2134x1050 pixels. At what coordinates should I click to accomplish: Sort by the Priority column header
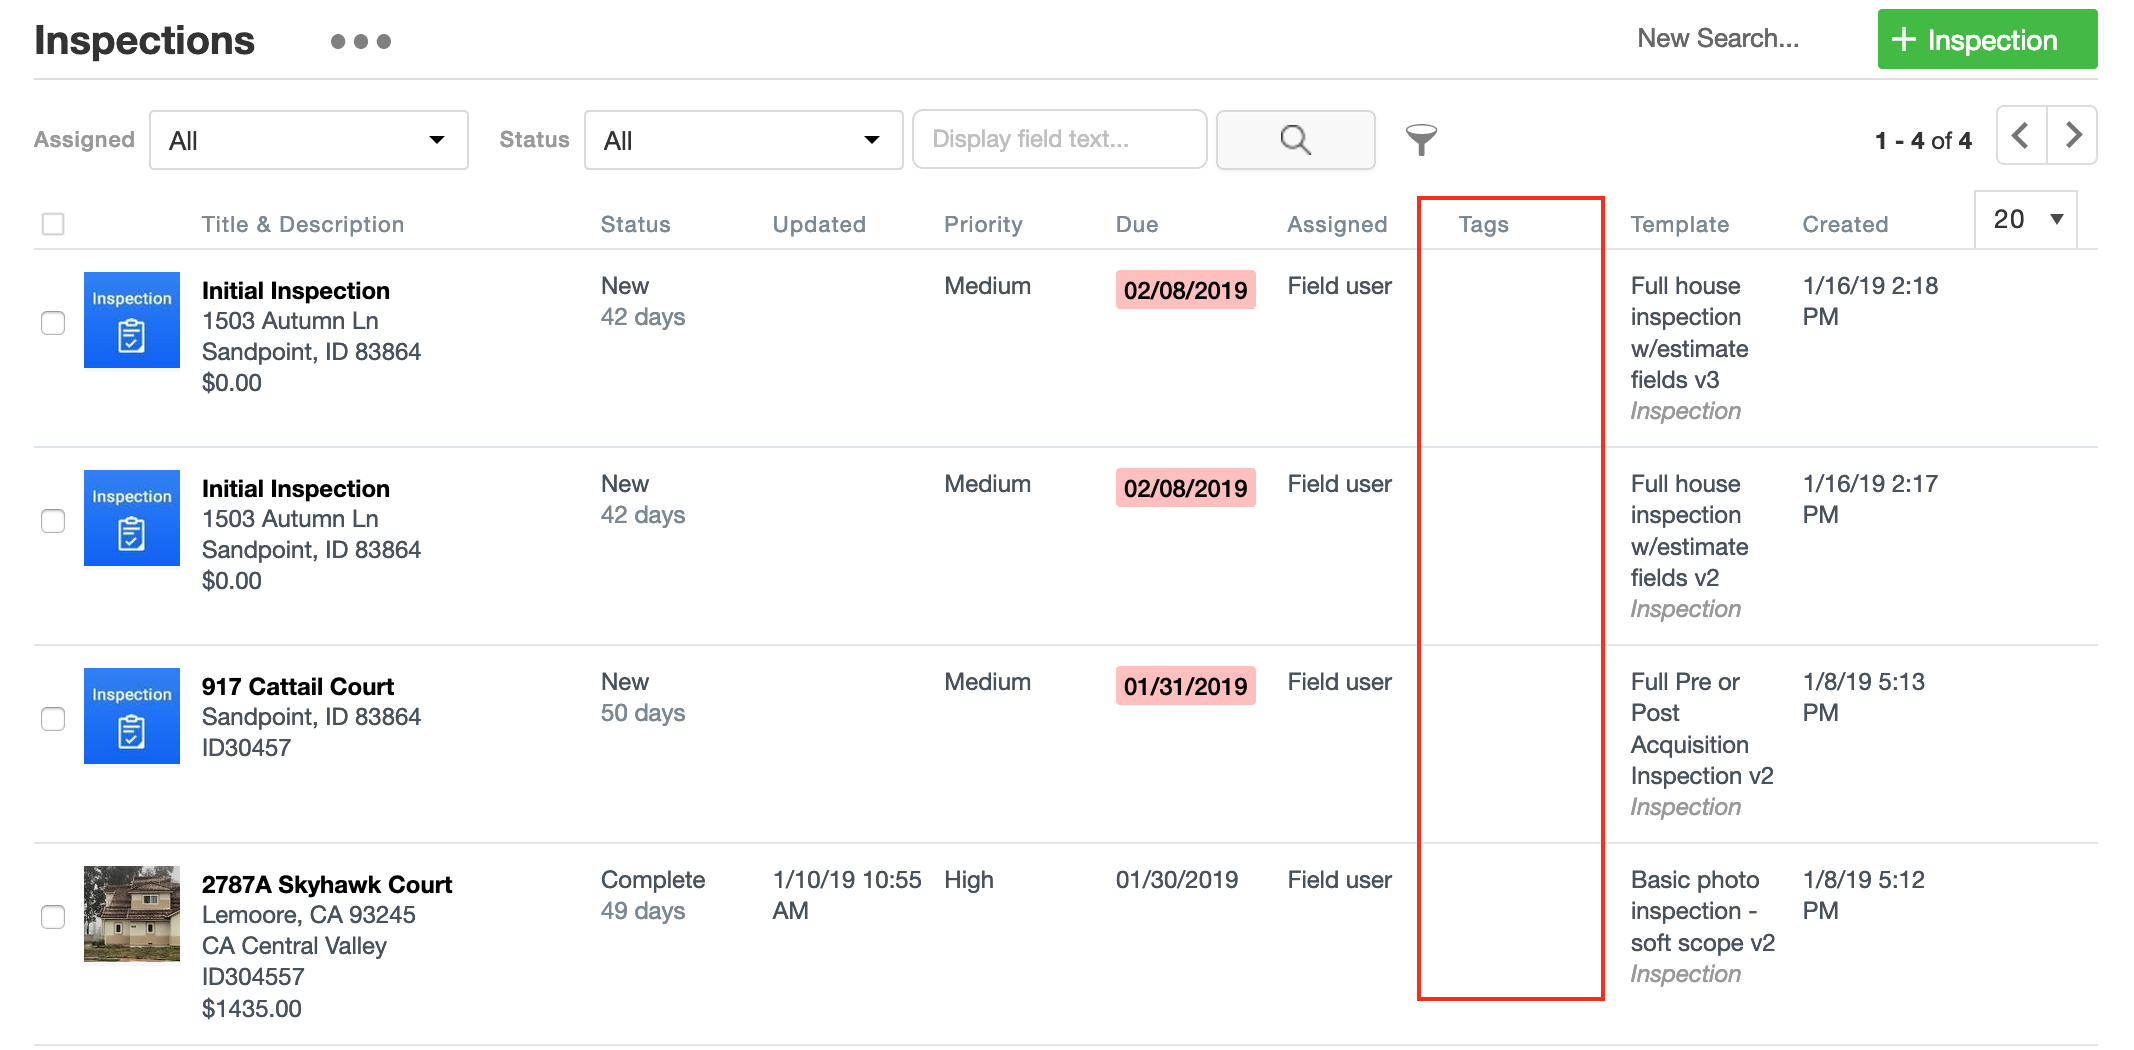[983, 224]
